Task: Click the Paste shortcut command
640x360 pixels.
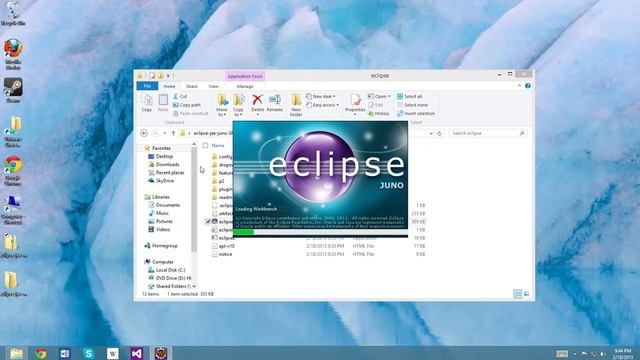Action: [x=190, y=113]
